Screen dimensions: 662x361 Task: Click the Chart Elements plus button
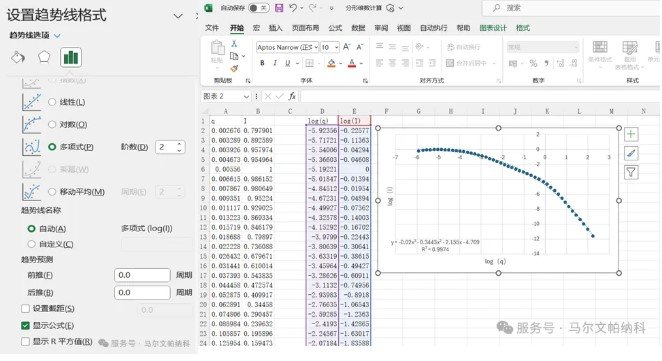pos(631,134)
